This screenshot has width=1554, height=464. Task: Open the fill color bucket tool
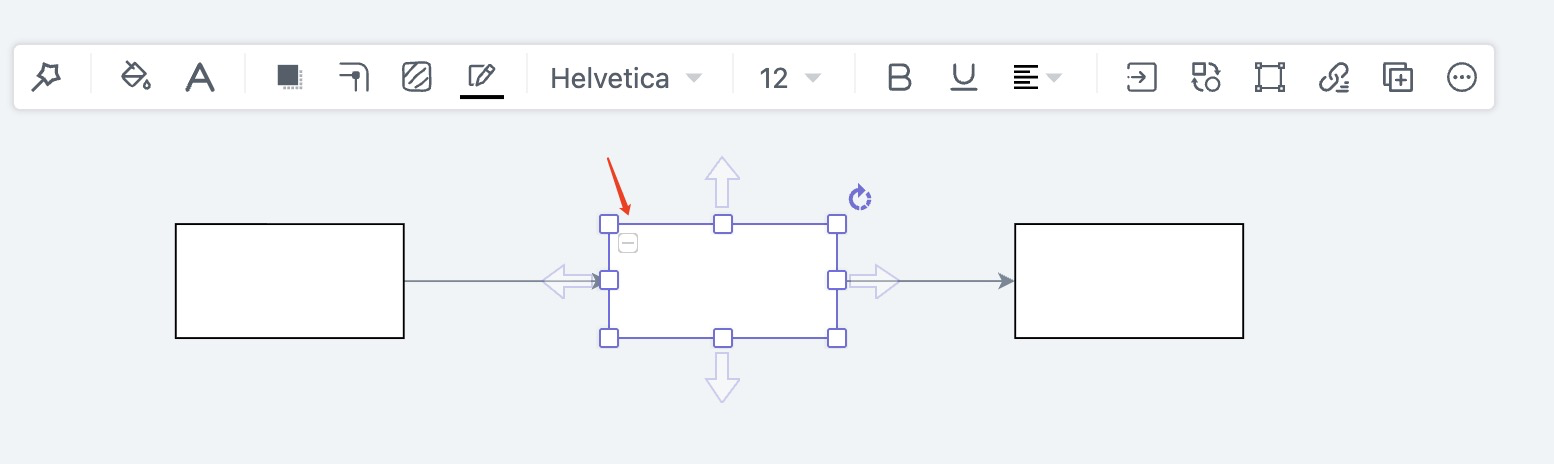tap(135, 77)
